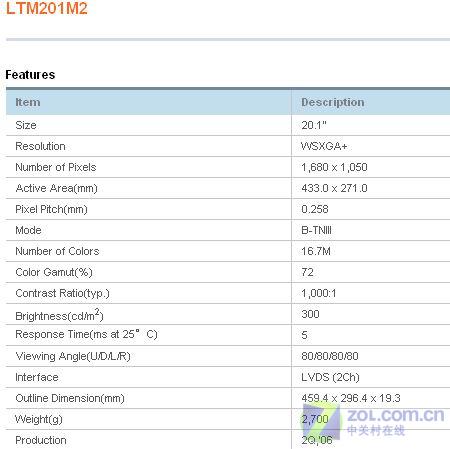Click the Production row label
450x449 pixels.
(41, 440)
